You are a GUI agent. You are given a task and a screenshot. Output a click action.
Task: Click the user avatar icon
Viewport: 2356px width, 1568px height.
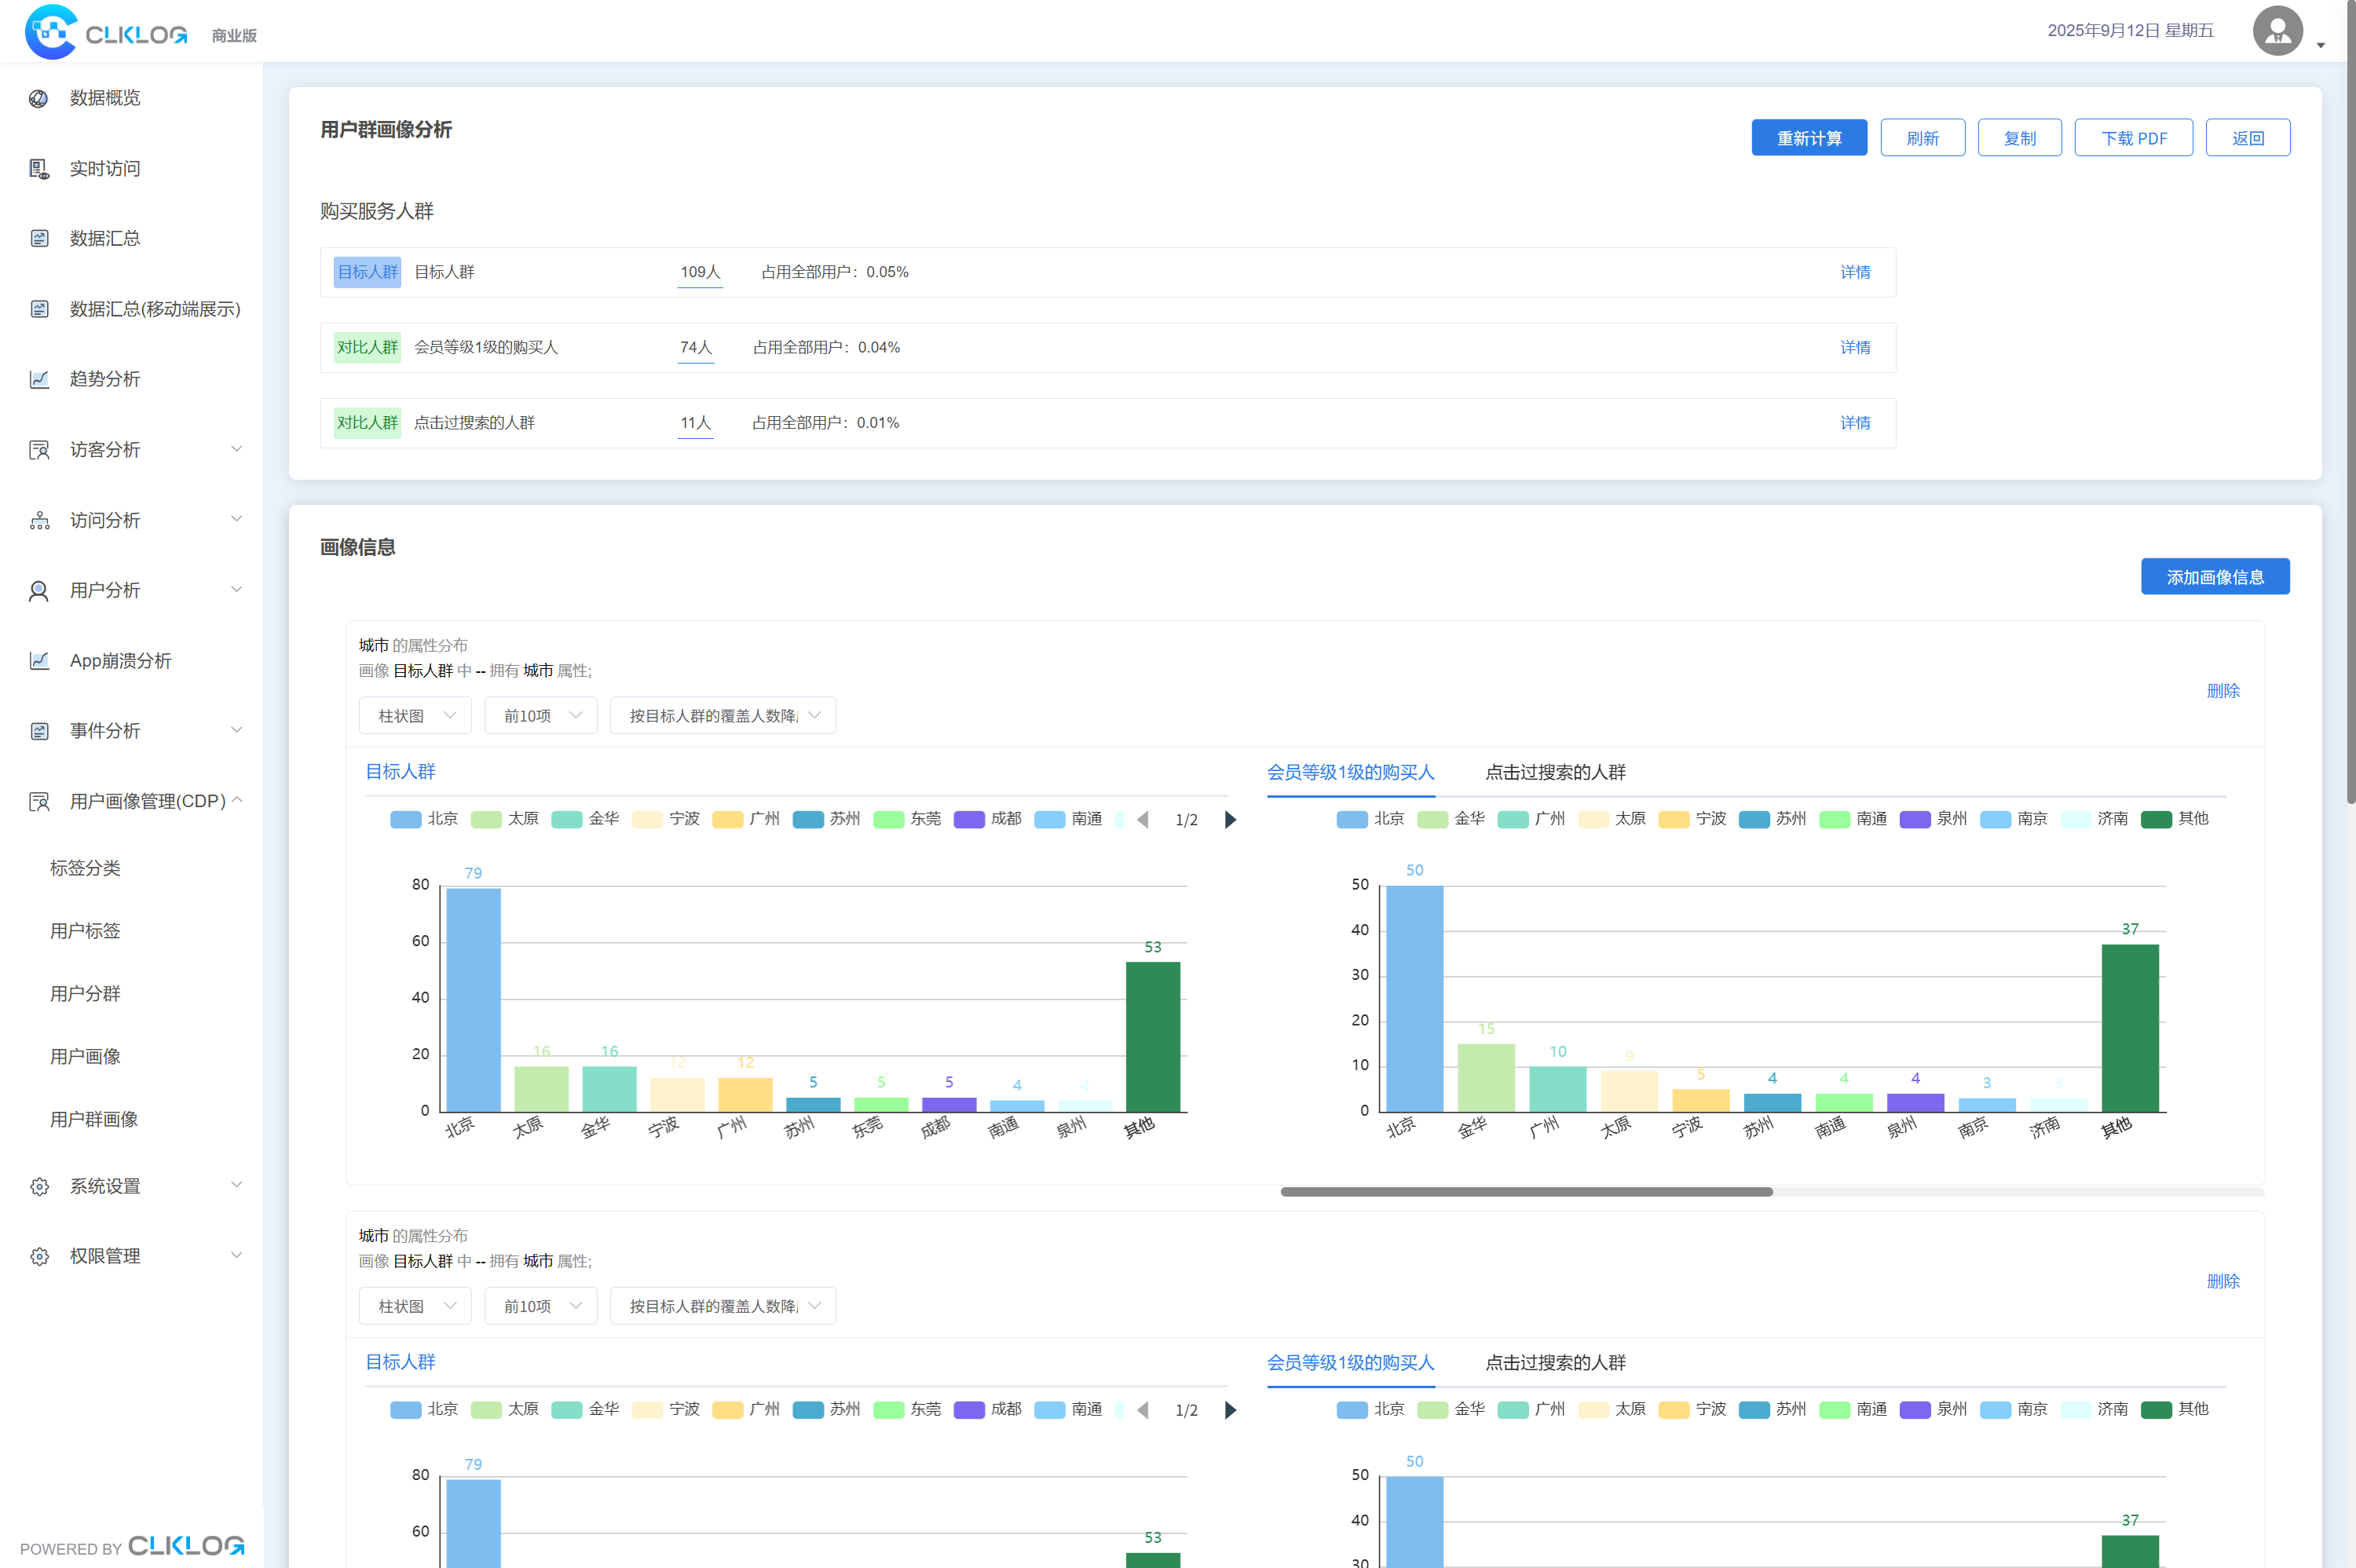point(2277,31)
